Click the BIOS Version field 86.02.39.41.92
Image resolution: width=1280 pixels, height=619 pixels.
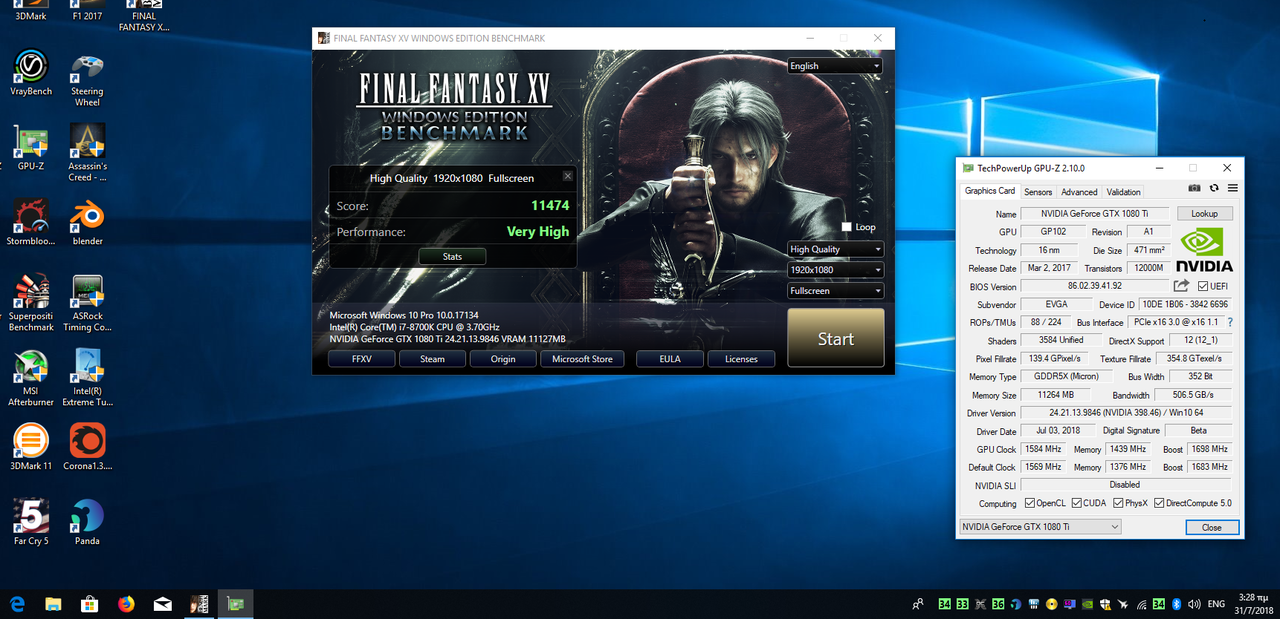coord(1094,286)
